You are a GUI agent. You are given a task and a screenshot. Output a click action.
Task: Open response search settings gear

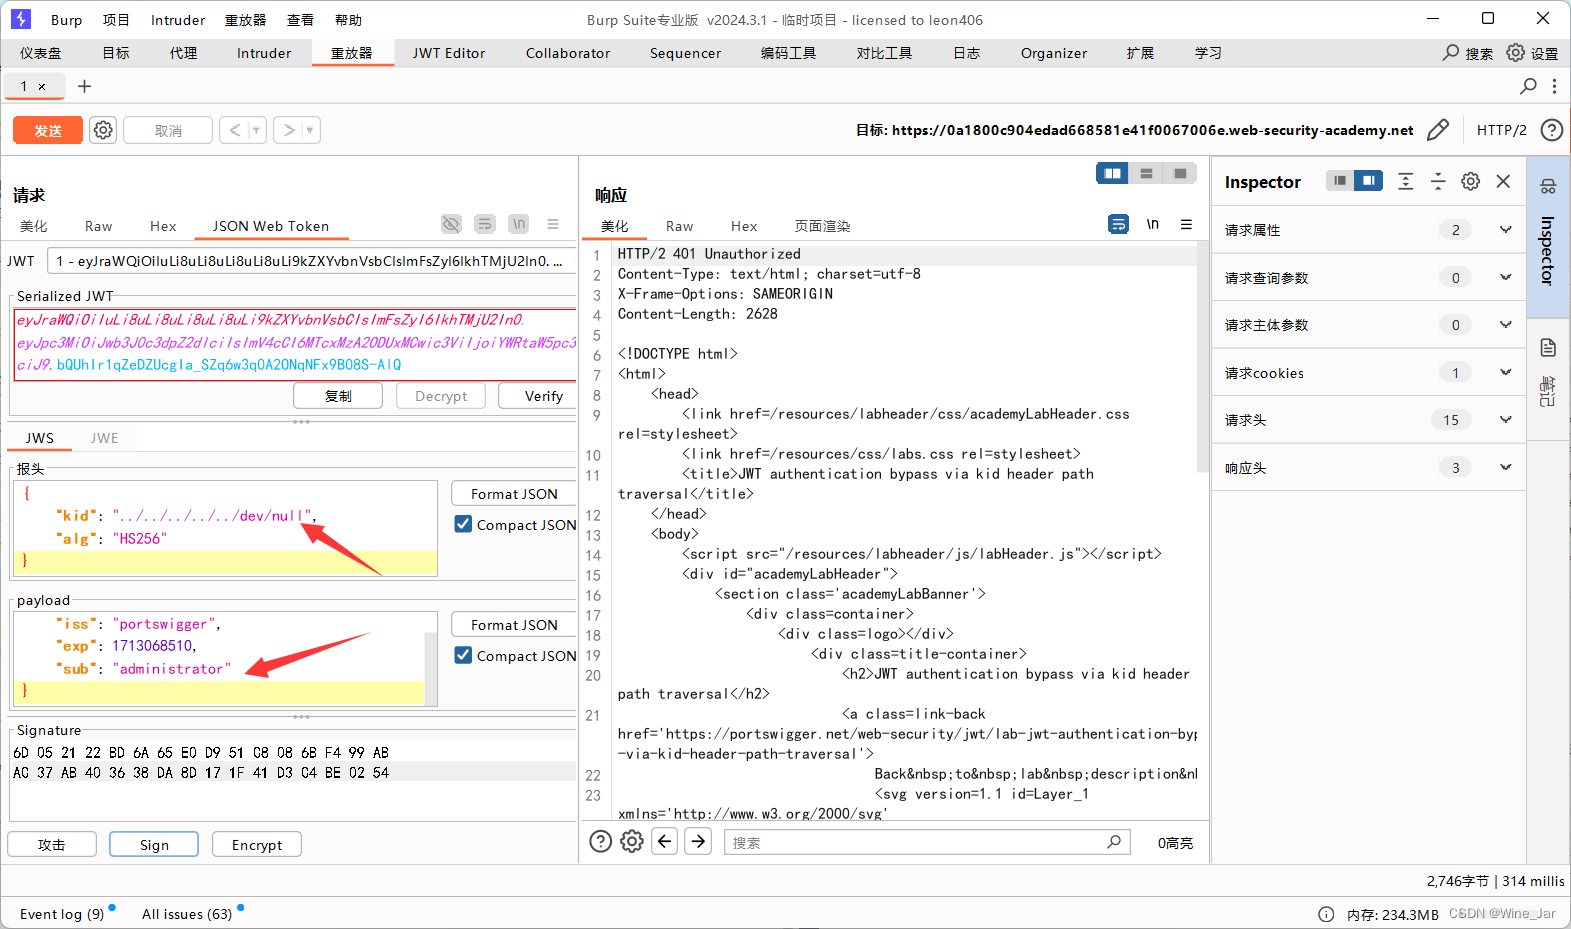632,842
